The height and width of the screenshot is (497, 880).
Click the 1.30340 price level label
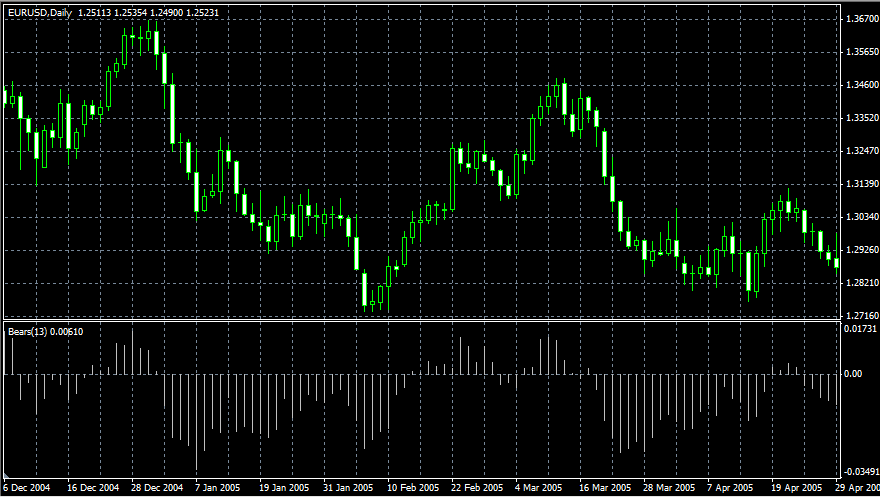pos(861,217)
